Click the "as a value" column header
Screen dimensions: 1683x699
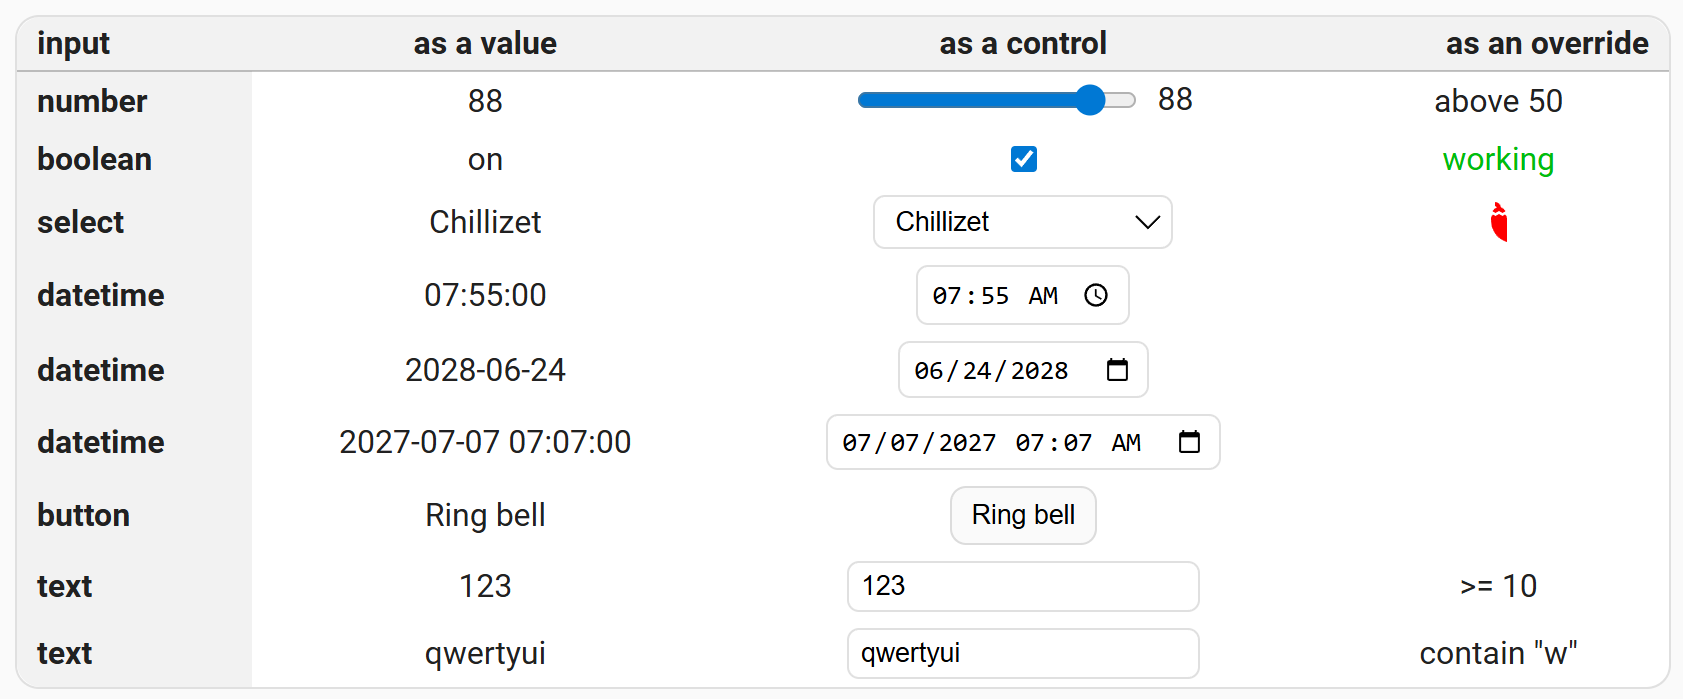click(485, 43)
